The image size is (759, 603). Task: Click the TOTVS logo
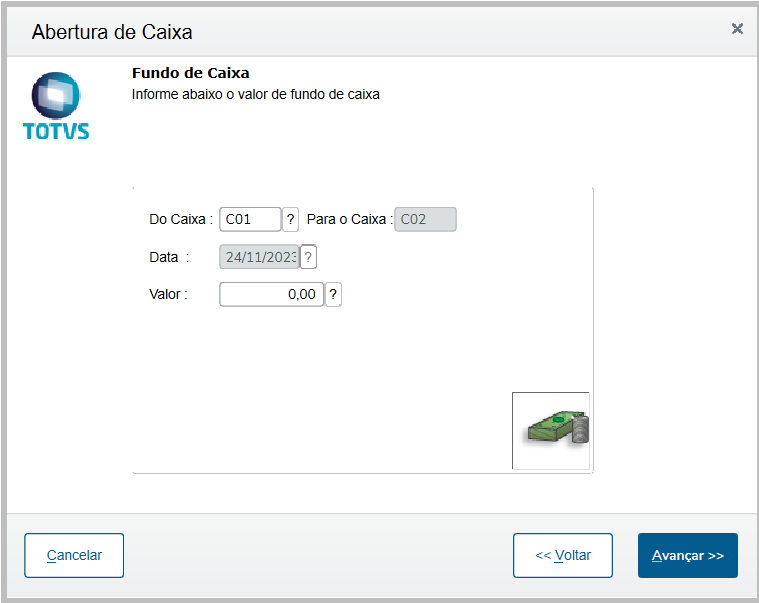coord(55,106)
